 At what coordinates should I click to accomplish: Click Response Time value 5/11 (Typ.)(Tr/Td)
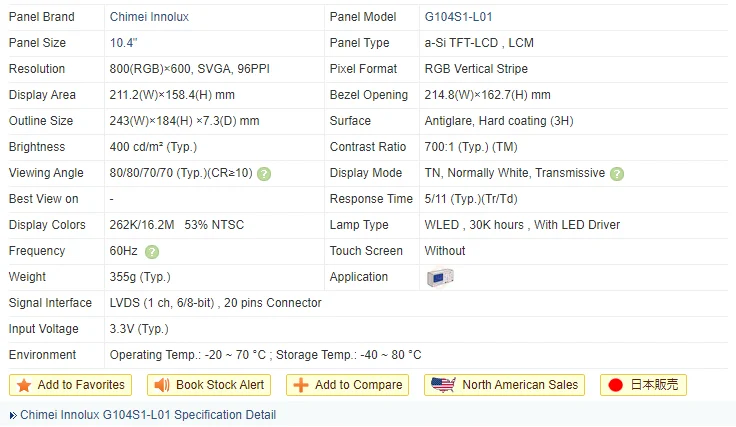click(471, 199)
